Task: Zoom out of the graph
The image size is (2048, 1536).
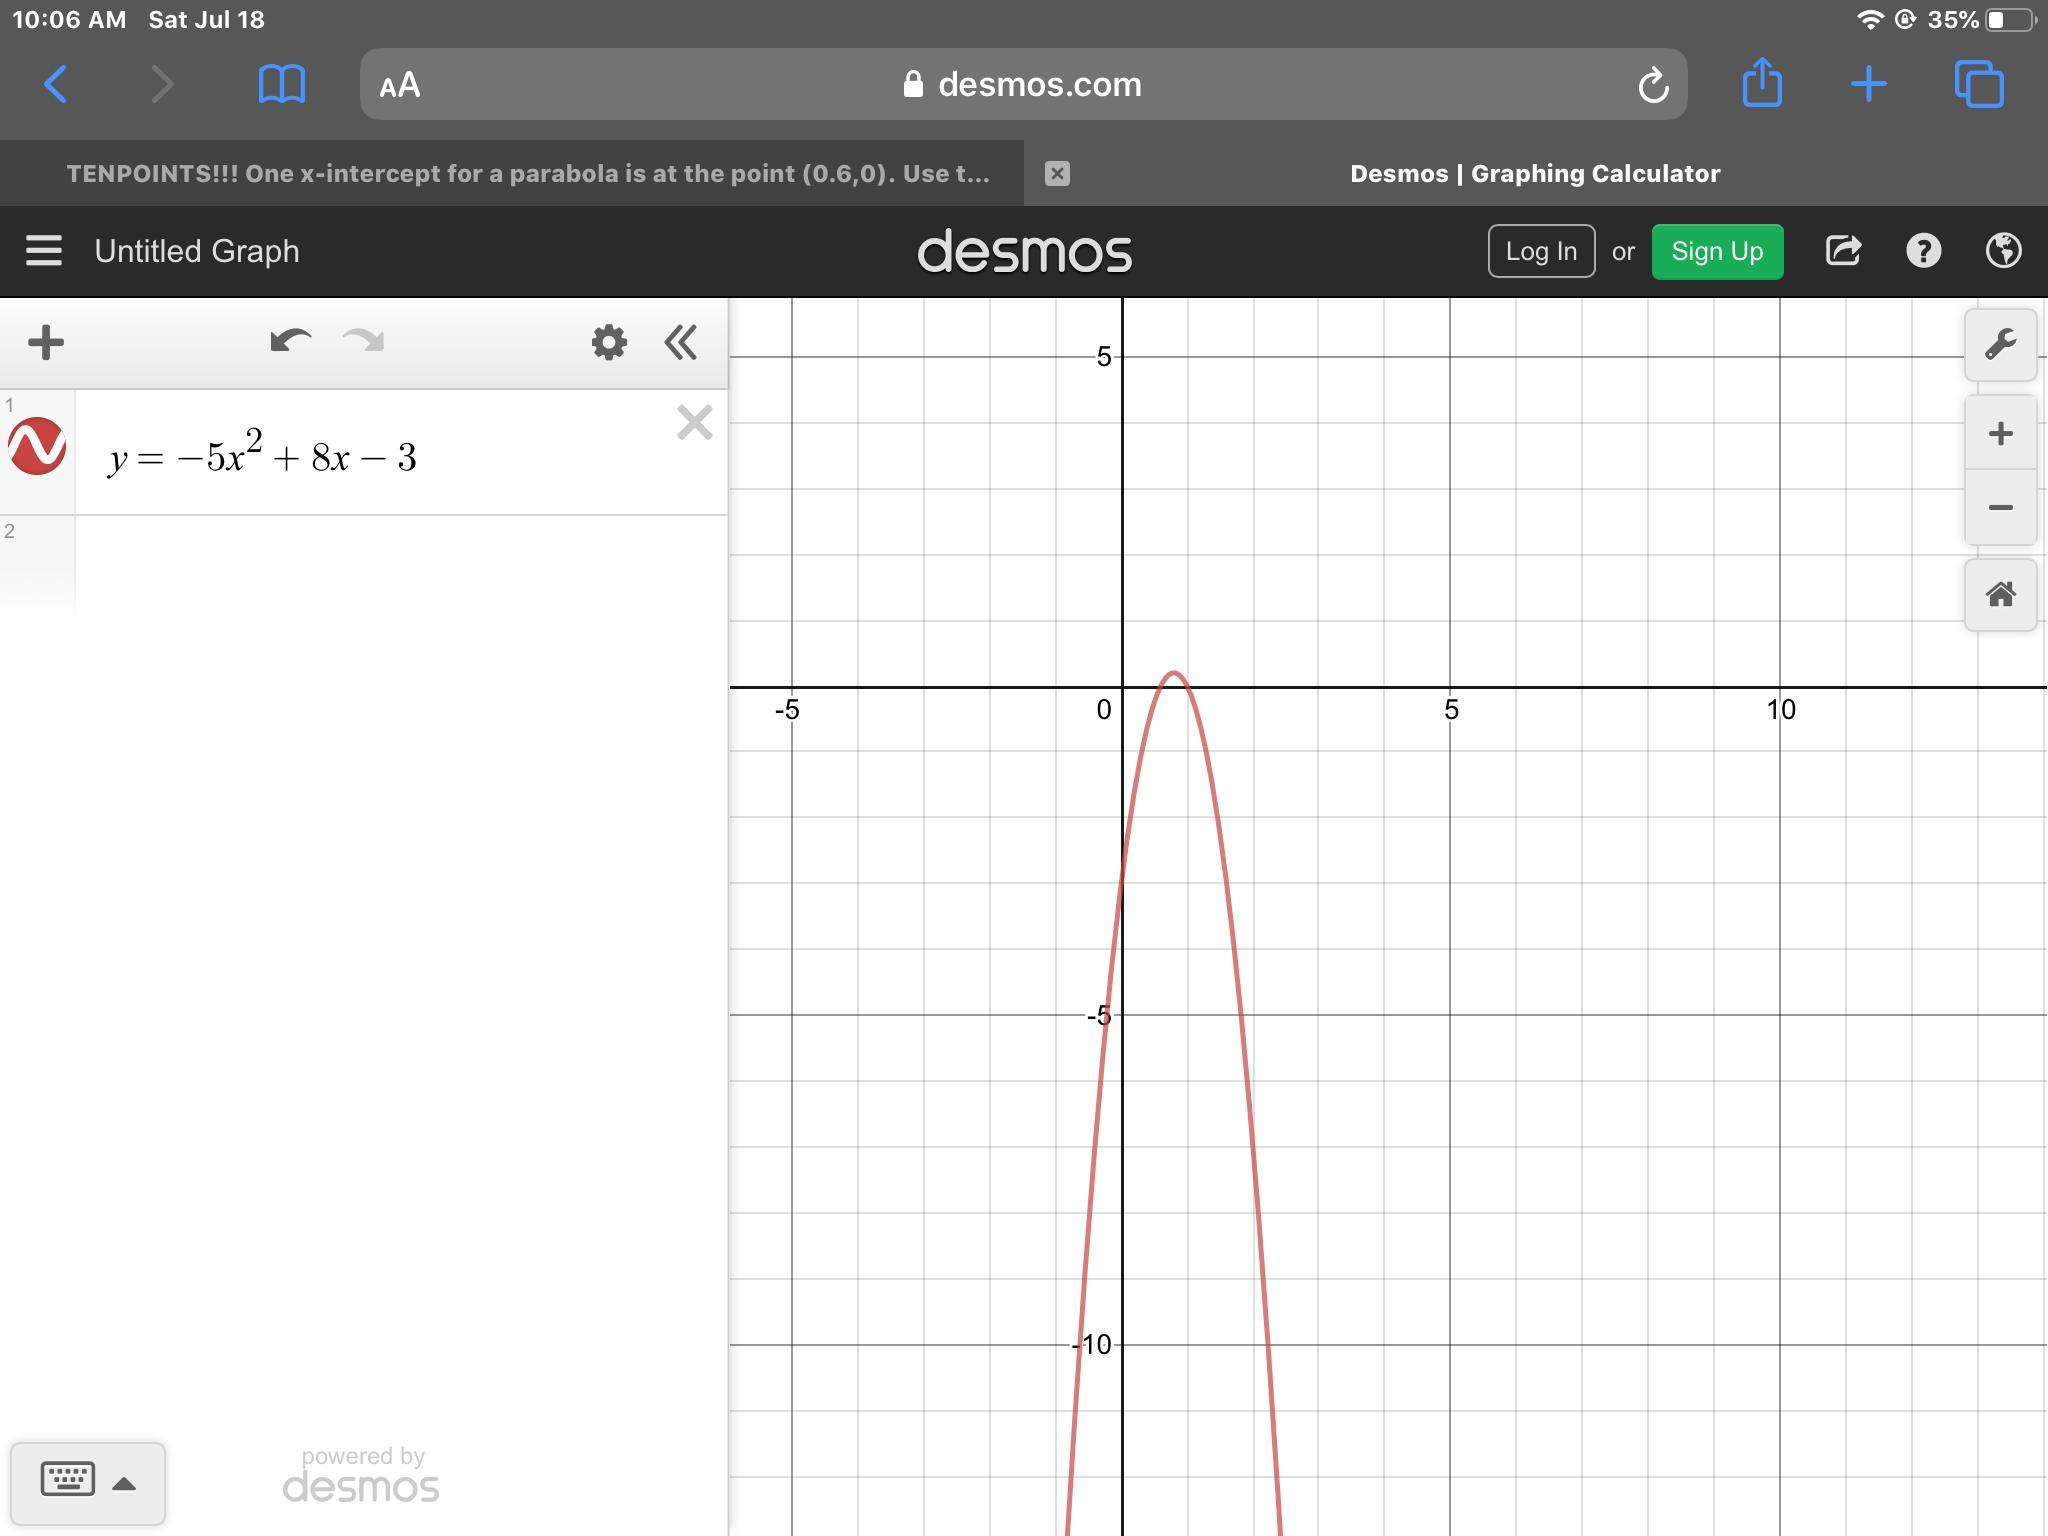Action: [x=2000, y=508]
